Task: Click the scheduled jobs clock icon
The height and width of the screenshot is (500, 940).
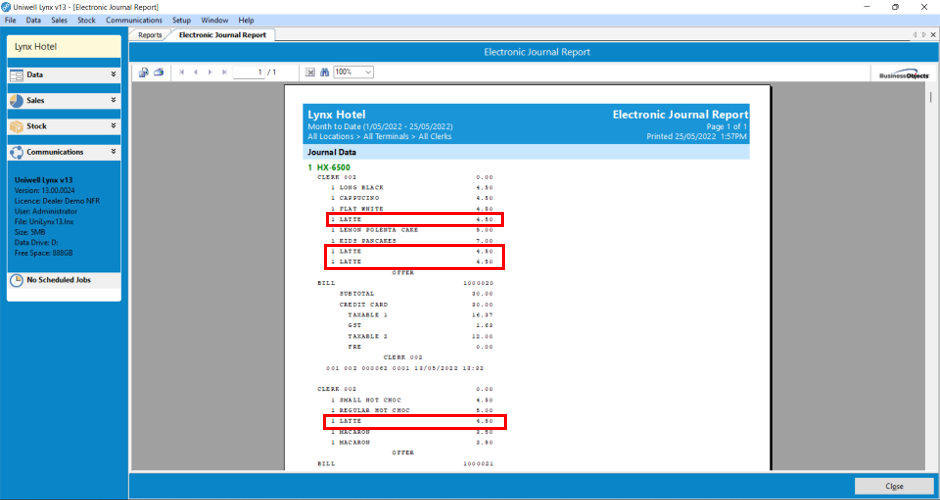Action: [17, 280]
